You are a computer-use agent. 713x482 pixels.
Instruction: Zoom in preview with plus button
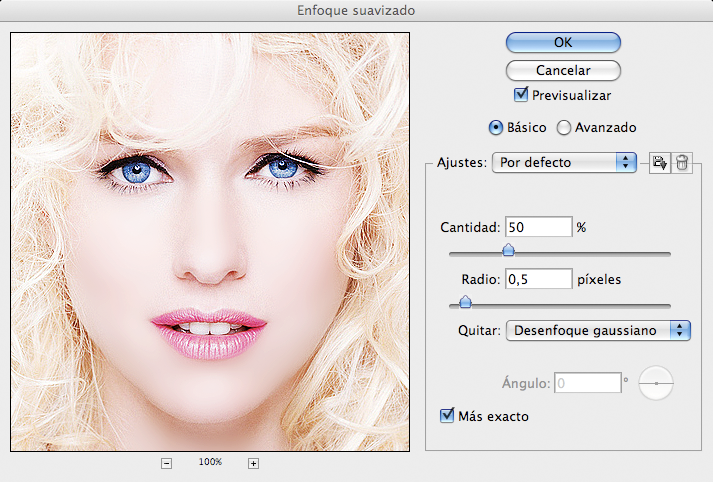(x=253, y=463)
